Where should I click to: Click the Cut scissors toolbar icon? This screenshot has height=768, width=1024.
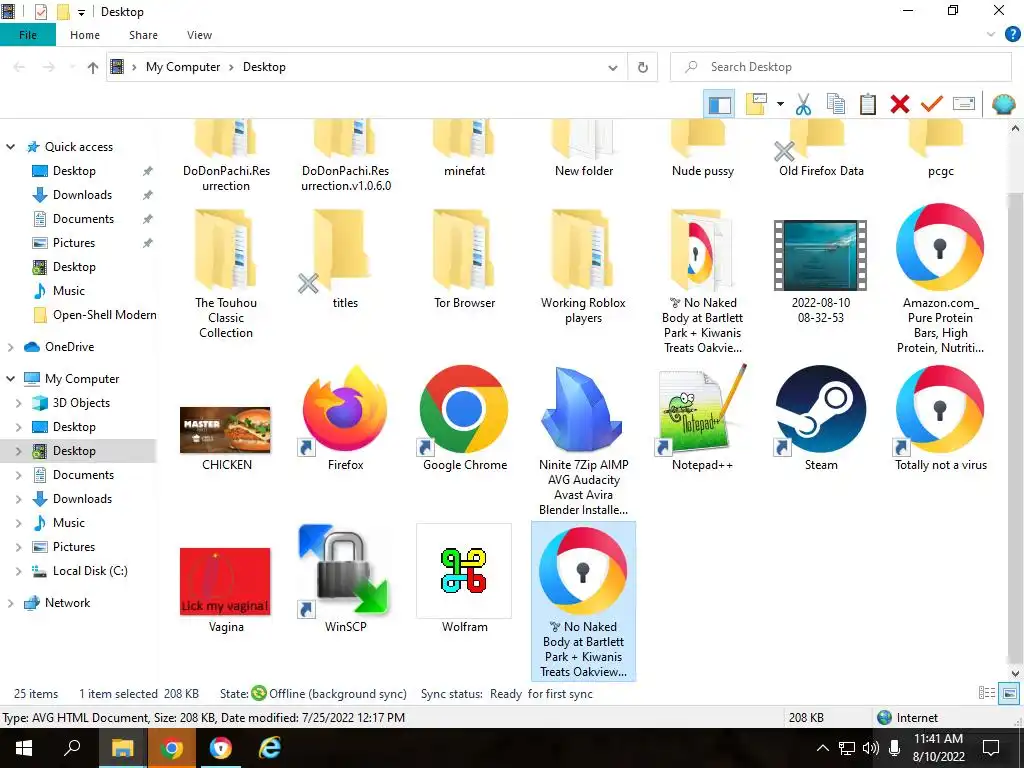(803, 104)
